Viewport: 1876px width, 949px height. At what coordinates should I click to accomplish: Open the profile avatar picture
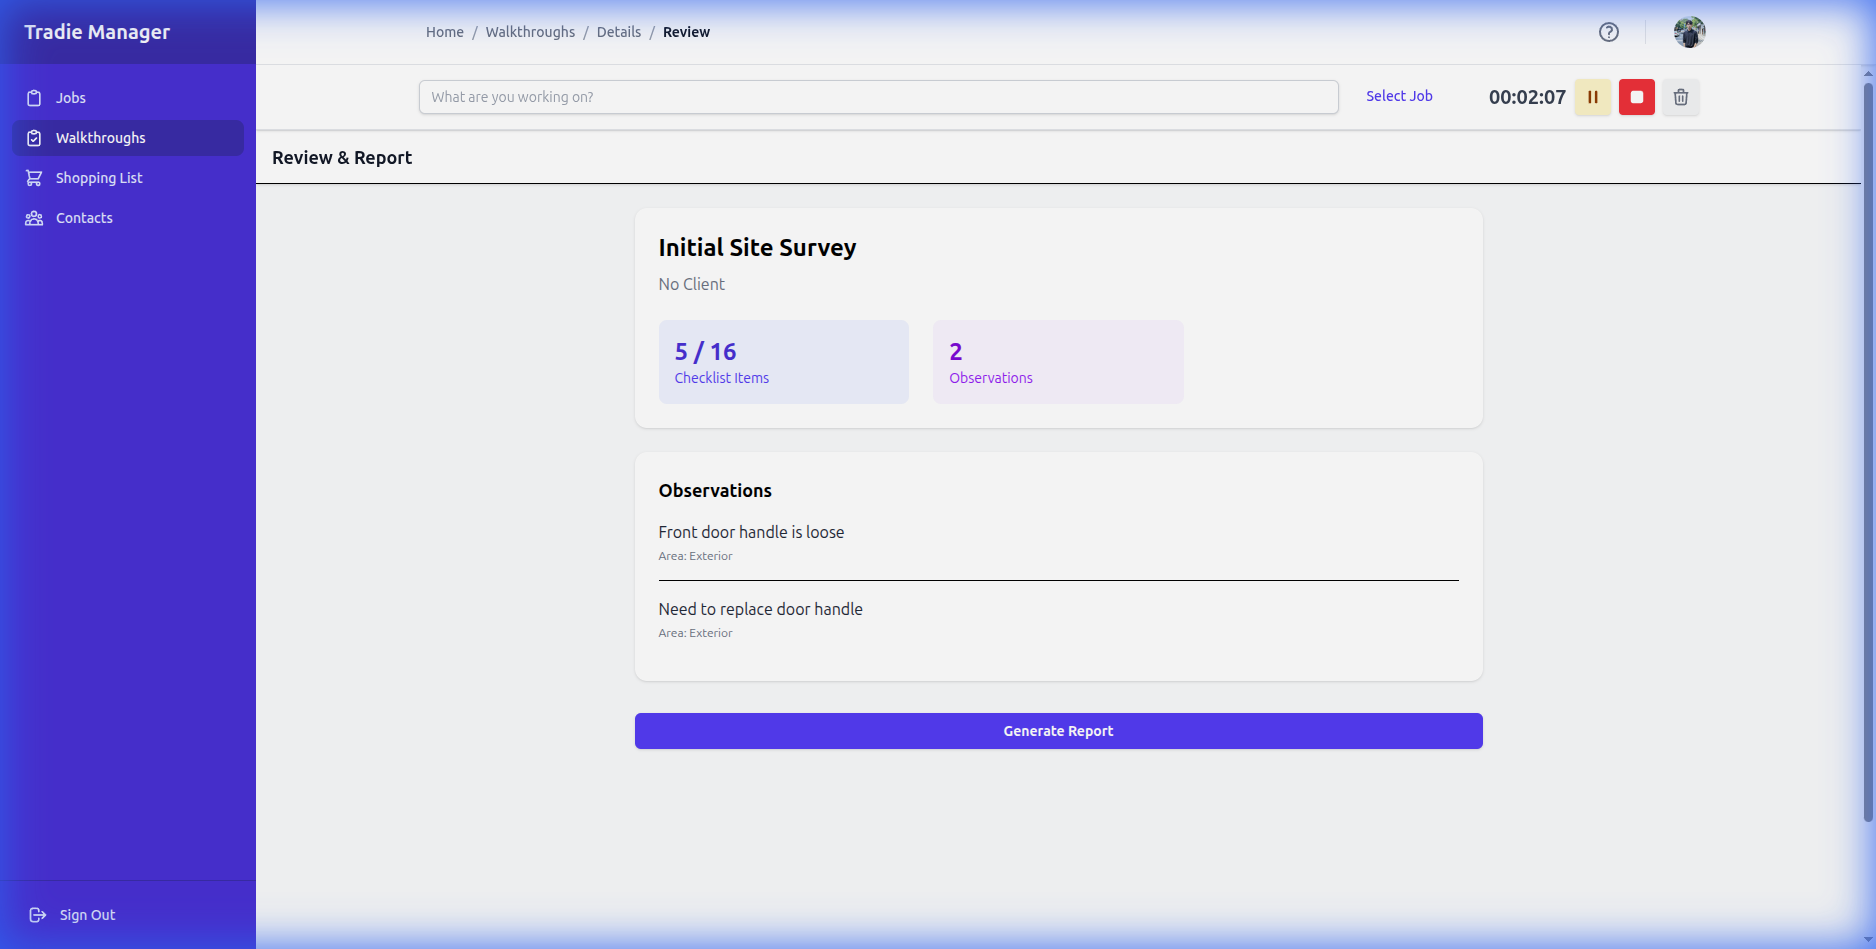click(1688, 32)
